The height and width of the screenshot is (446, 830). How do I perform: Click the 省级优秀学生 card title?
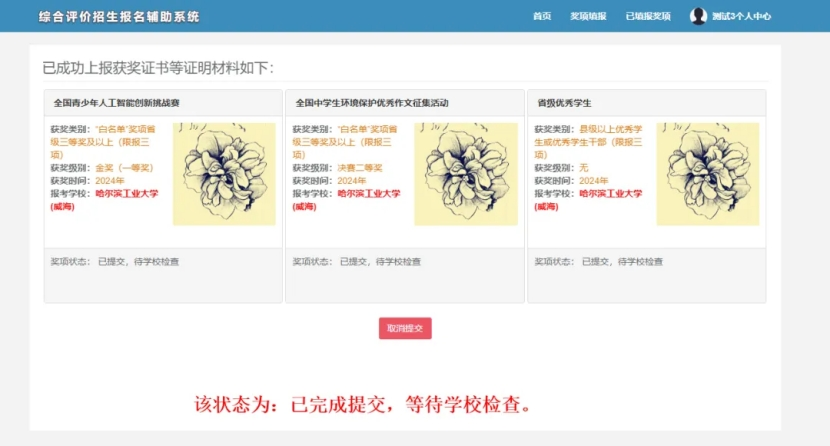[x=565, y=103]
